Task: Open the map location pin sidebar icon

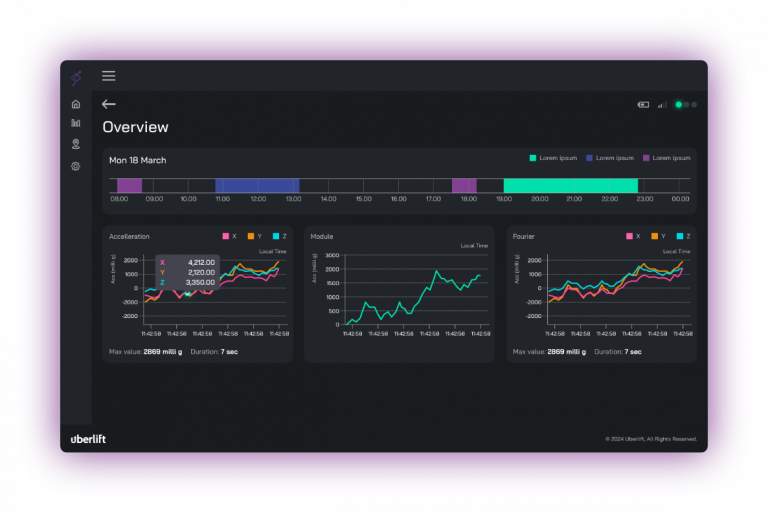Action: pyautogui.click(x=76, y=144)
